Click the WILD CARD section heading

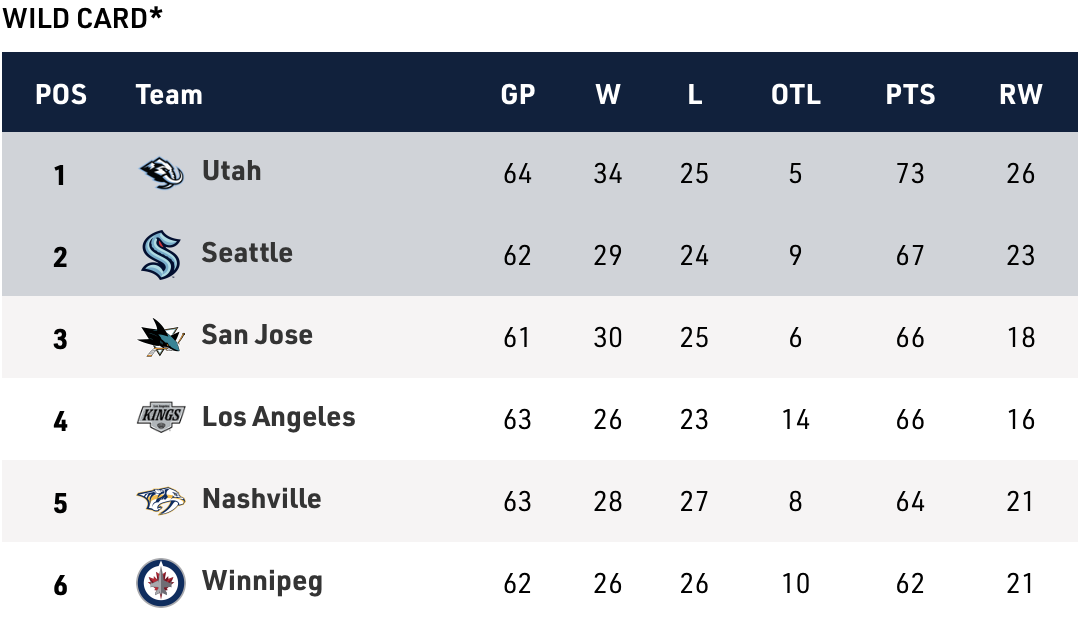tap(82, 18)
